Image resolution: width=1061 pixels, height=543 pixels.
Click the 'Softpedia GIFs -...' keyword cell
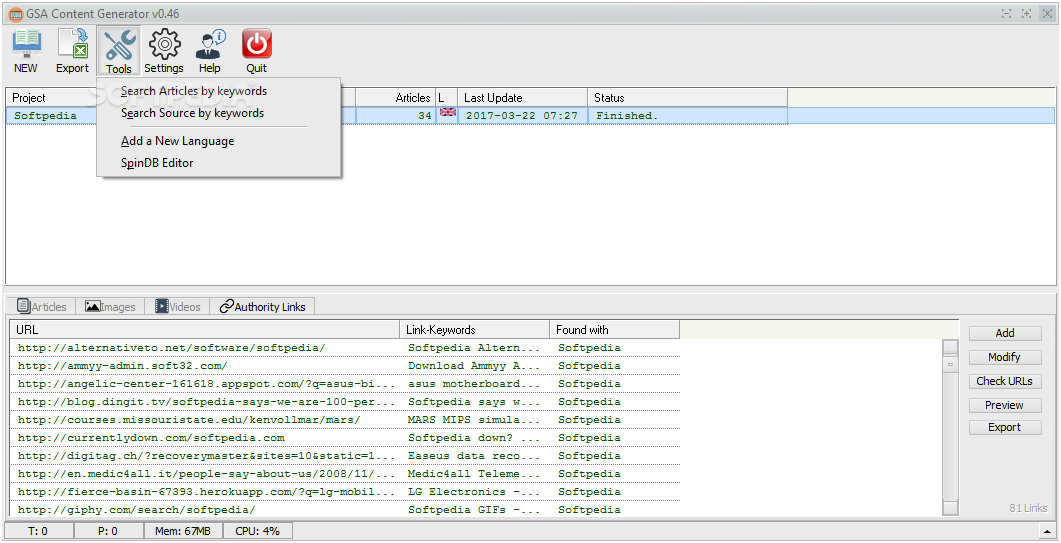(x=474, y=510)
